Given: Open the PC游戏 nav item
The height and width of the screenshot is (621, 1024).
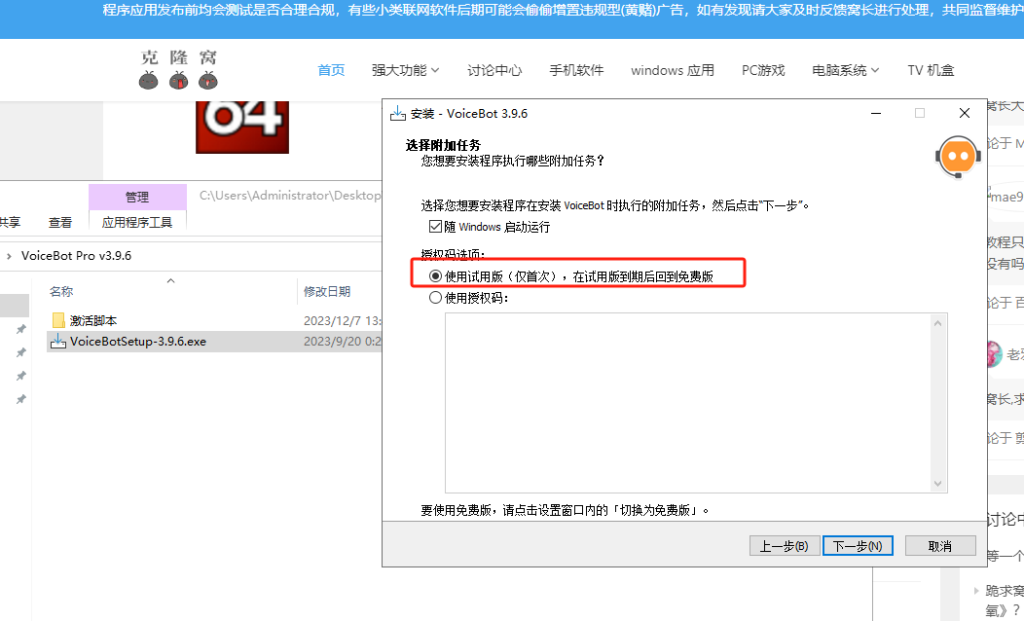Looking at the screenshot, I should [763, 70].
